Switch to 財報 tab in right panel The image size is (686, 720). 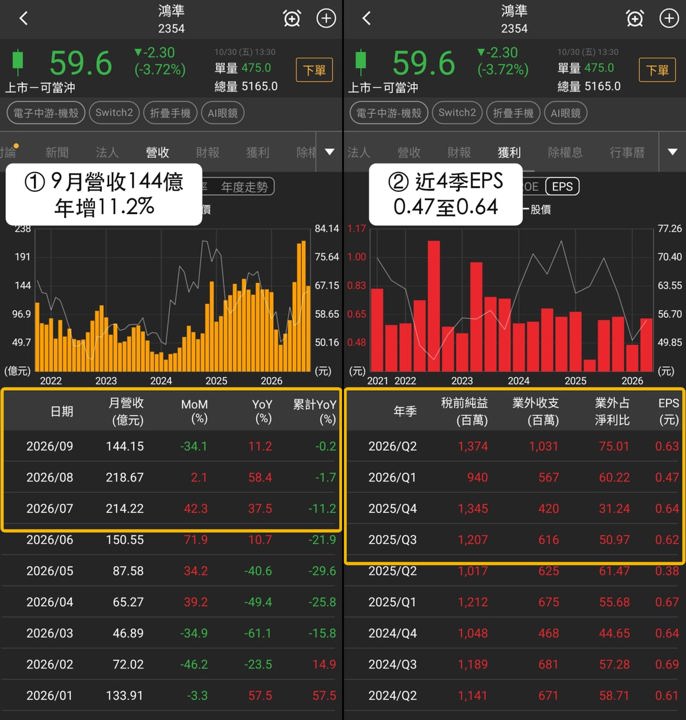(x=459, y=152)
